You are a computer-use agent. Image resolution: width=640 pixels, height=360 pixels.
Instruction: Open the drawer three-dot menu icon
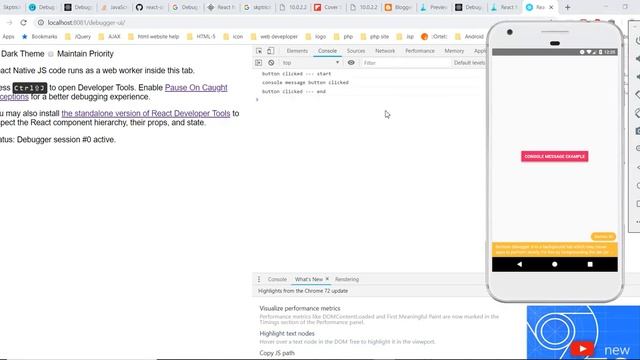tap(259, 279)
